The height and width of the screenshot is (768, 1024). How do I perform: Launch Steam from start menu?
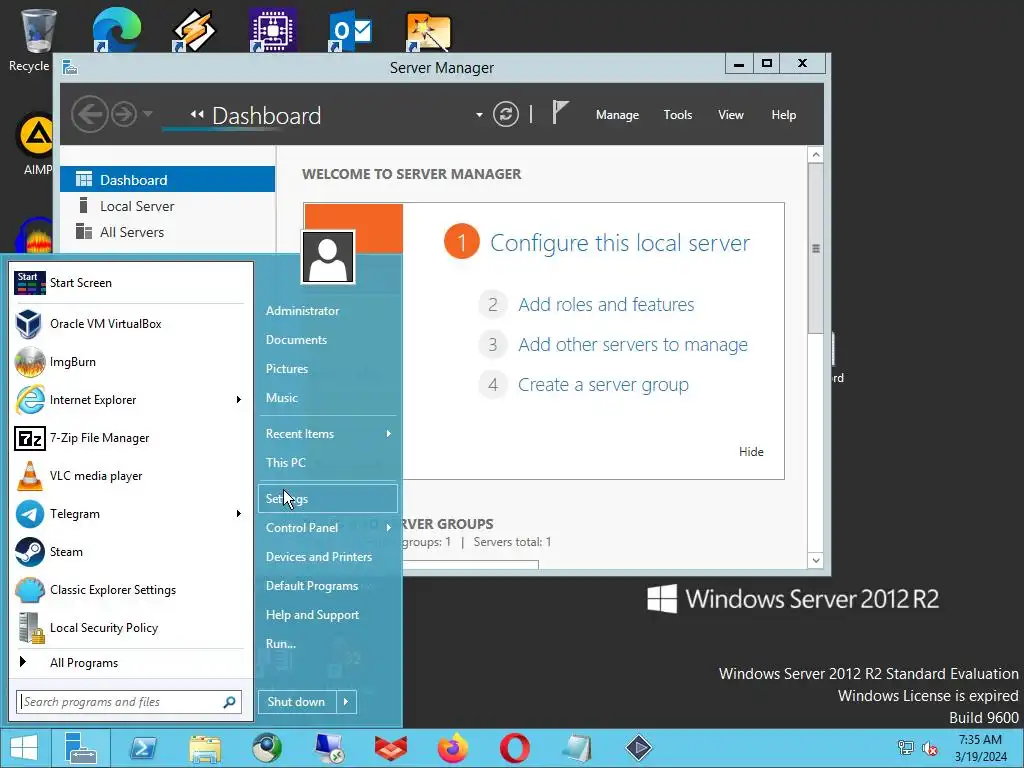(131, 552)
